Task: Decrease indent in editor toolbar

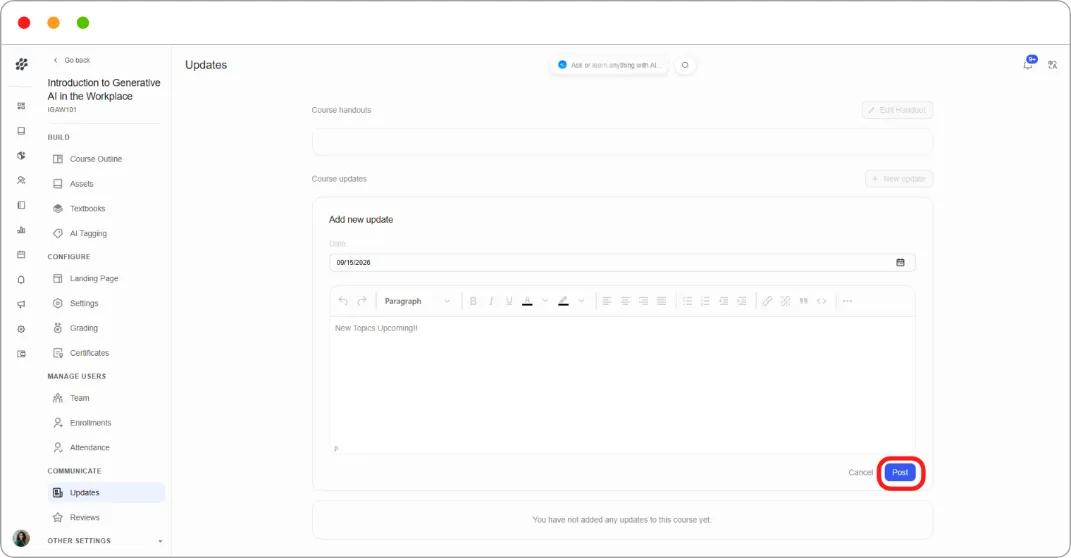Action: [x=723, y=301]
